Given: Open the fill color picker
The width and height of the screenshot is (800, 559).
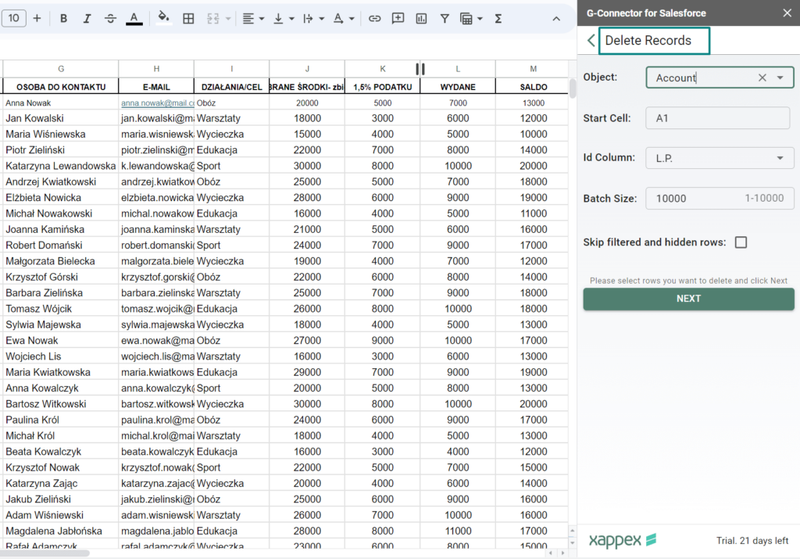Looking at the screenshot, I should (163, 18).
